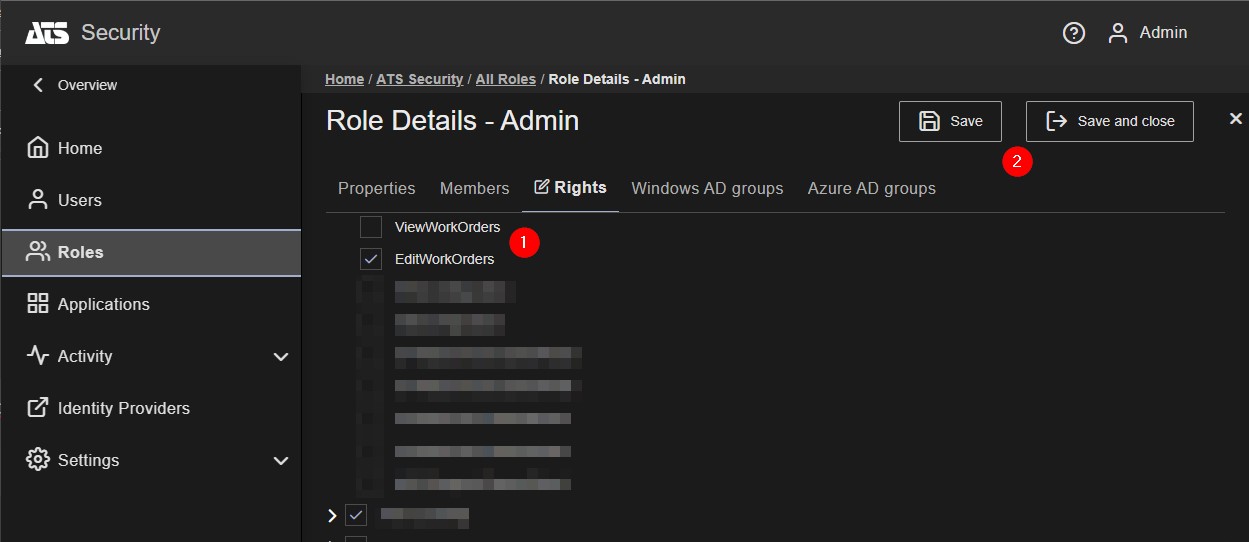The image size is (1249, 542).
Task: Follow the All Roles breadcrumb link
Action: tap(504, 79)
